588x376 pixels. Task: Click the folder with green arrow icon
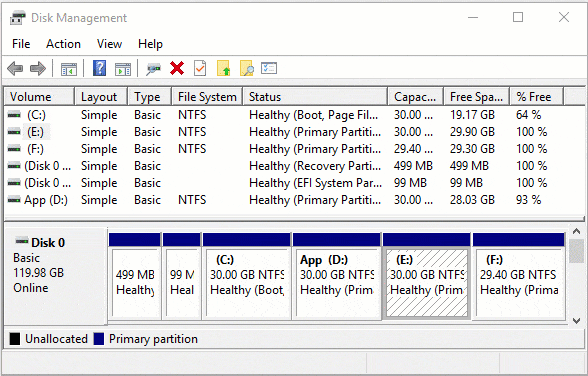coord(224,68)
